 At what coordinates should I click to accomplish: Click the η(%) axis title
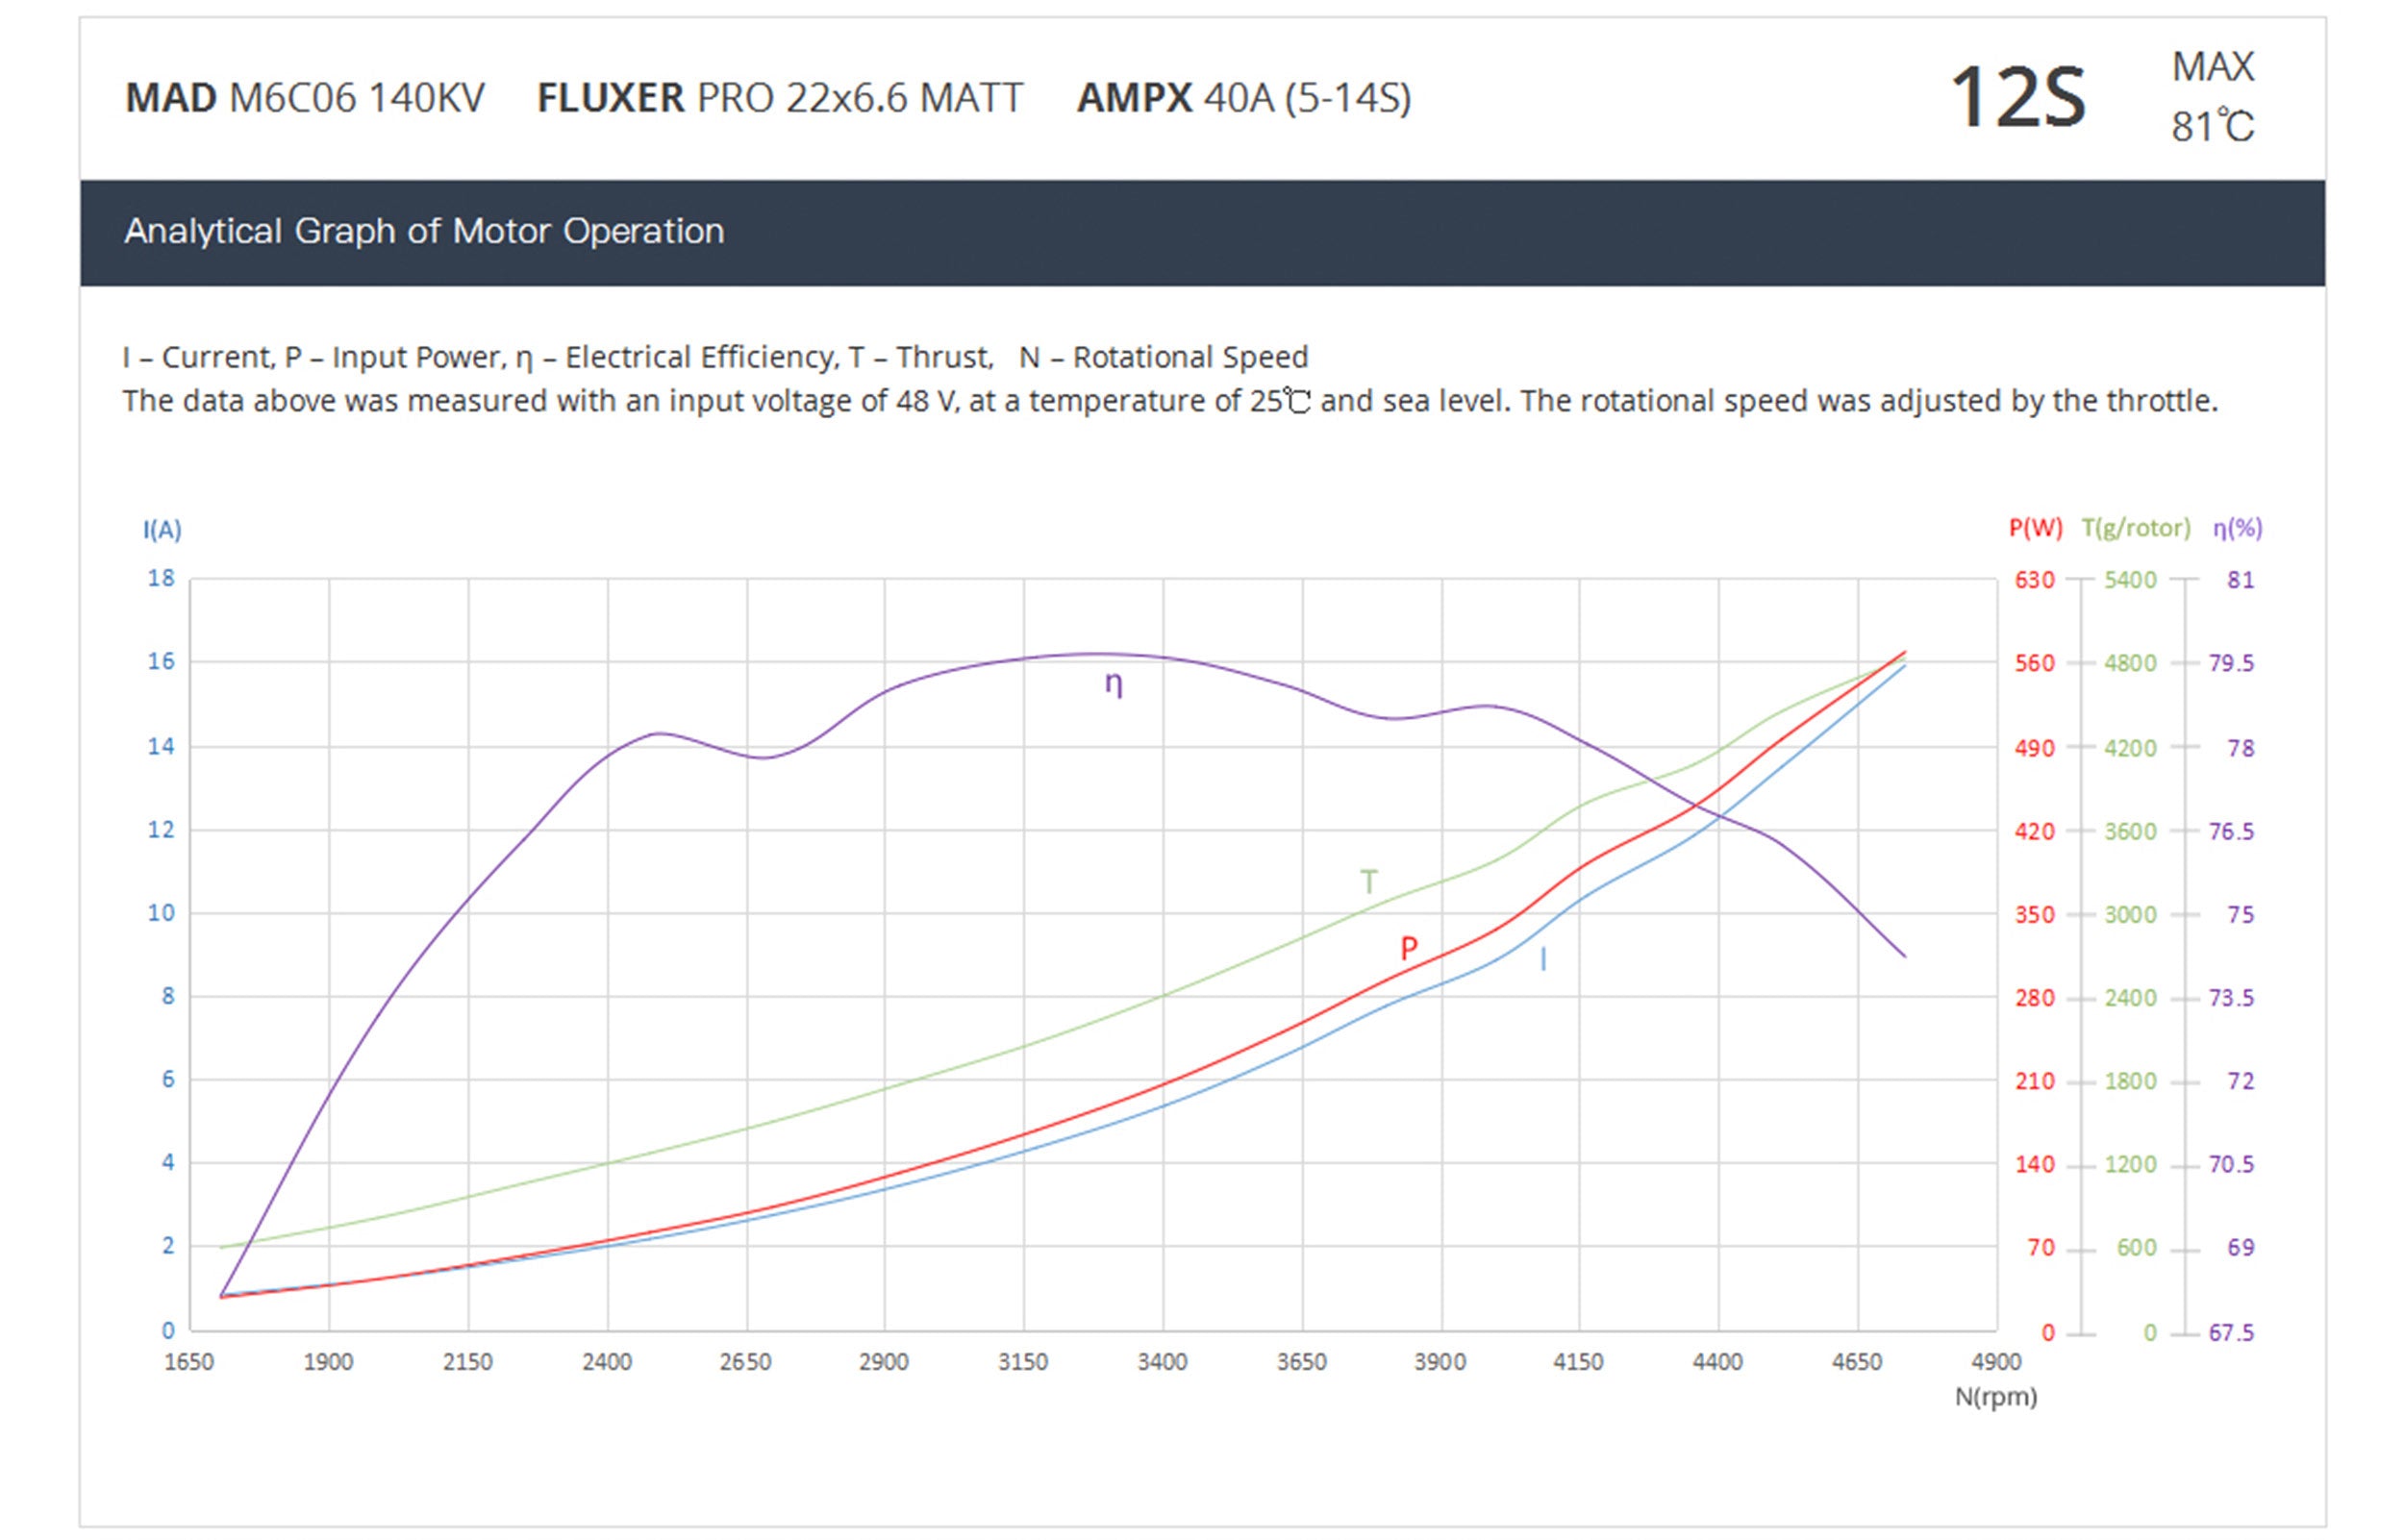(x=2237, y=528)
